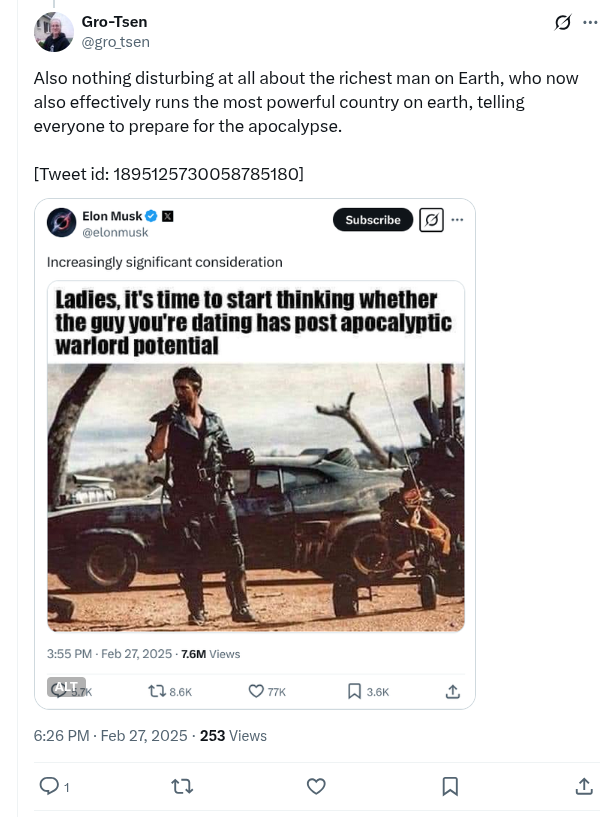Share the quoted Elon Musk tweet
This screenshot has width=605, height=817.
pyautogui.click(x=453, y=691)
